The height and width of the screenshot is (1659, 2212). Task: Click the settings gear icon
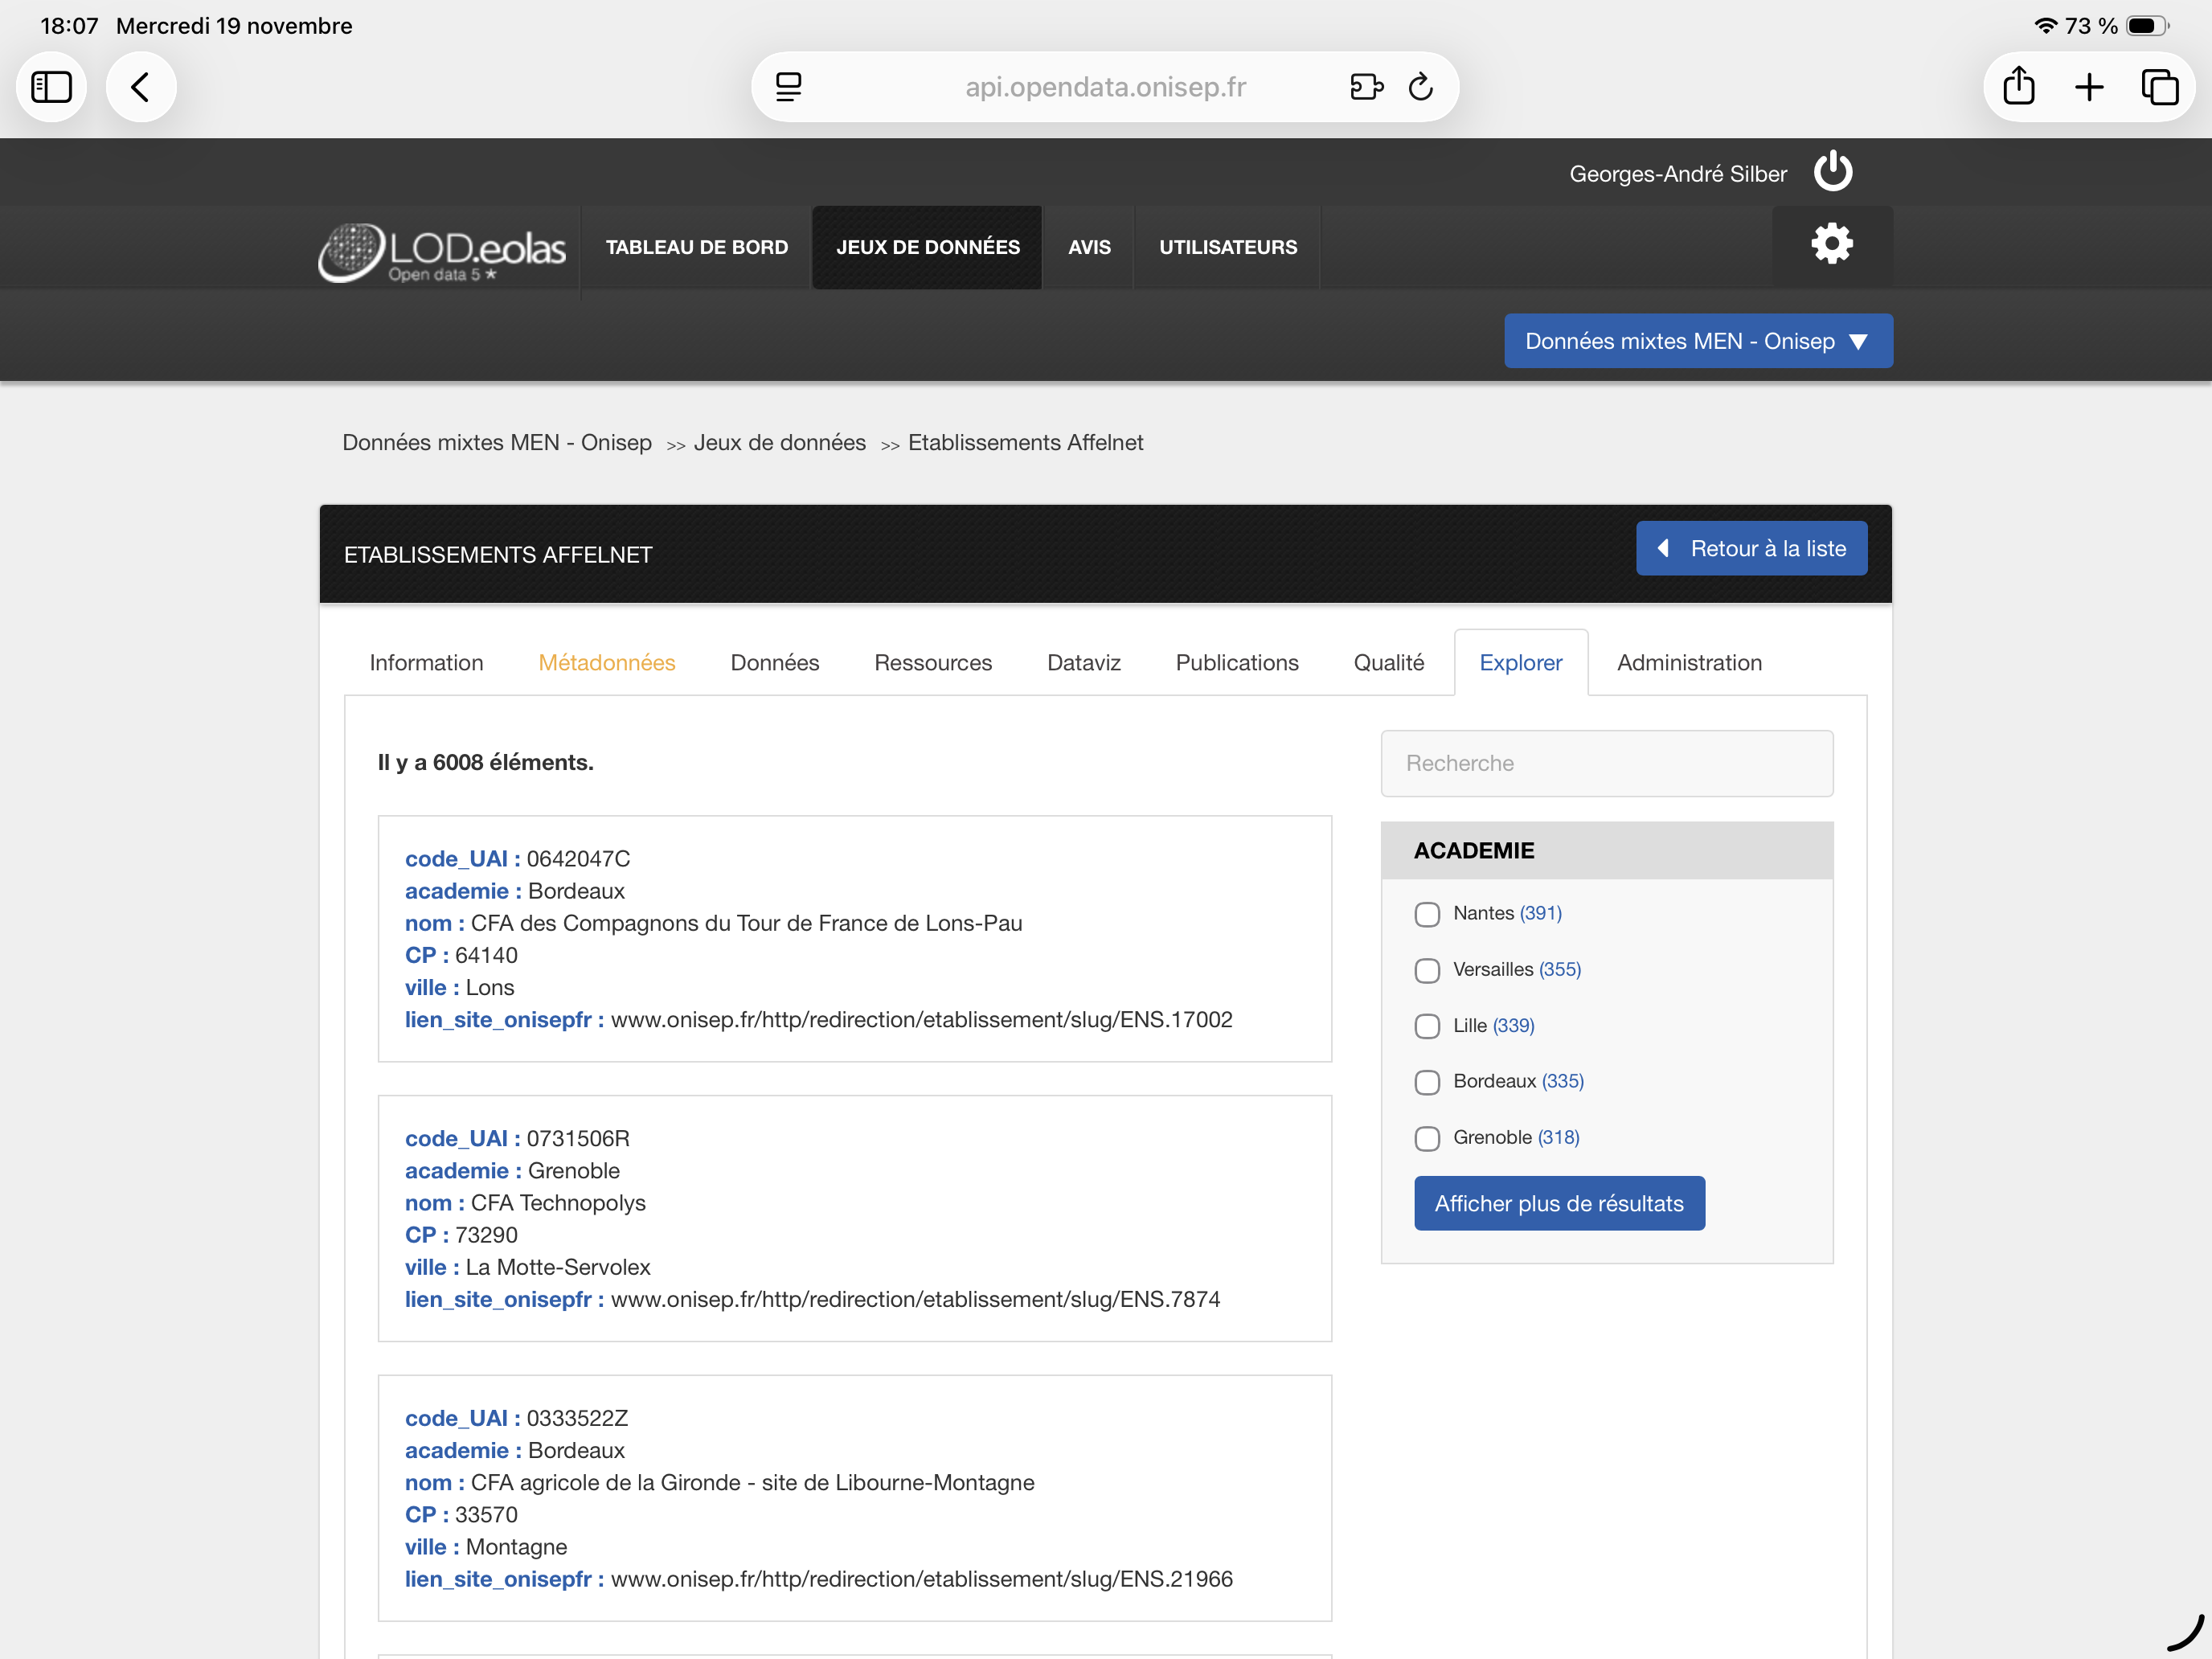pyautogui.click(x=1831, y=245)
